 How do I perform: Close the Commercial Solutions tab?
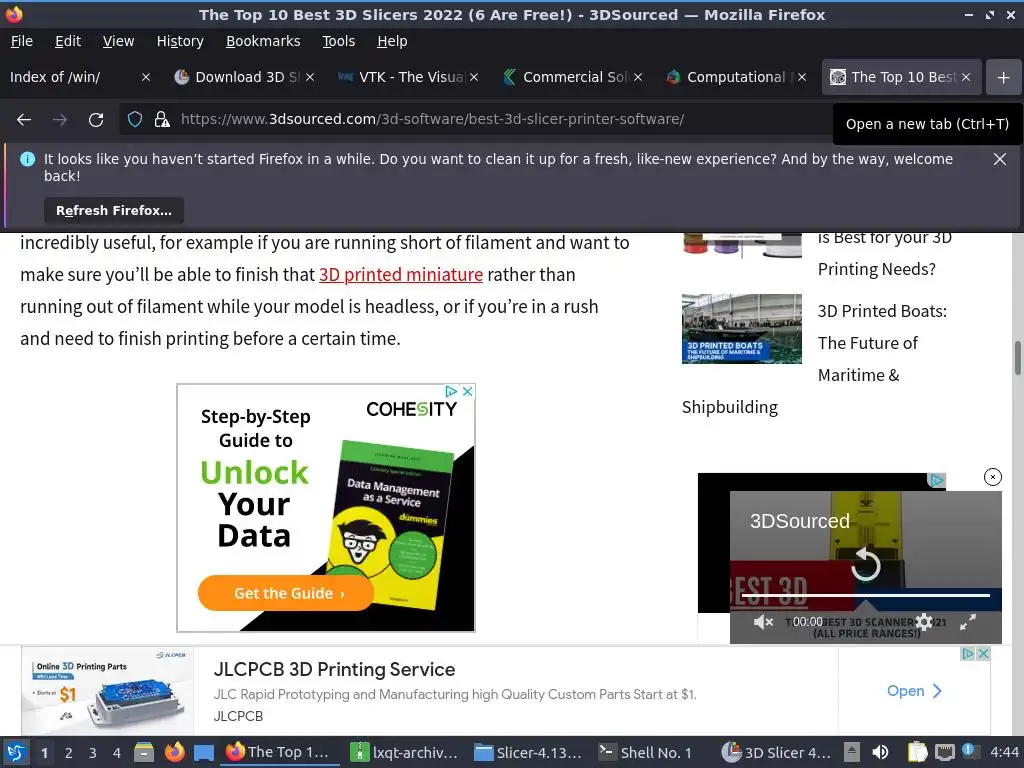tap(637, 77)
